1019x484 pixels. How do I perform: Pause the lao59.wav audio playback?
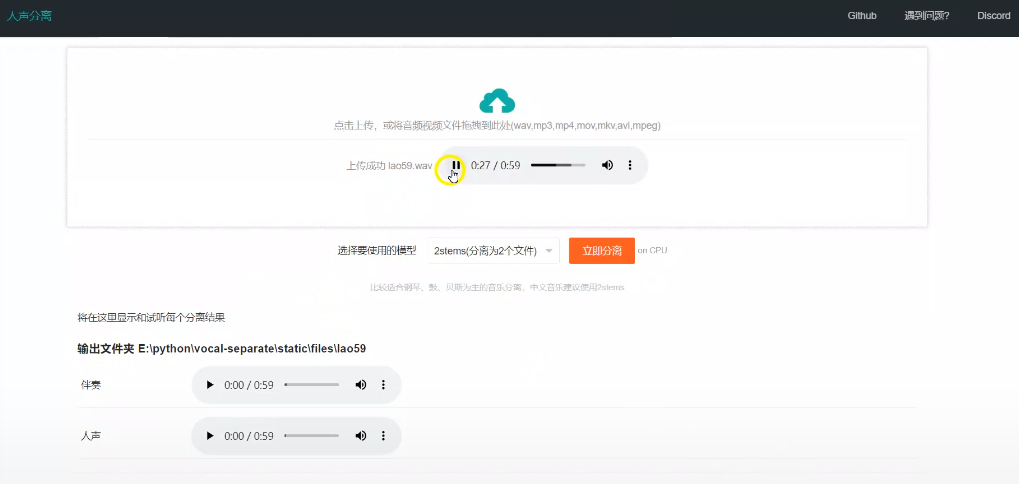(456, 165)
